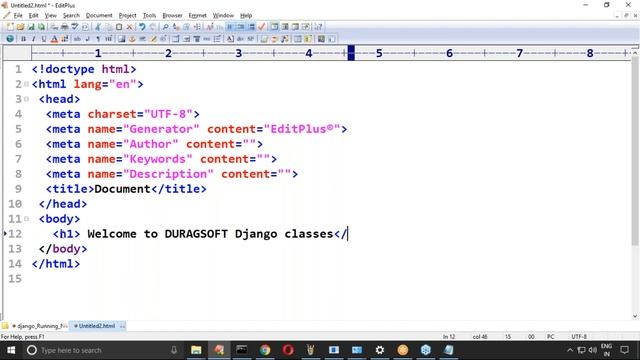Cut selection using scissors icon

tap(98, 27)
